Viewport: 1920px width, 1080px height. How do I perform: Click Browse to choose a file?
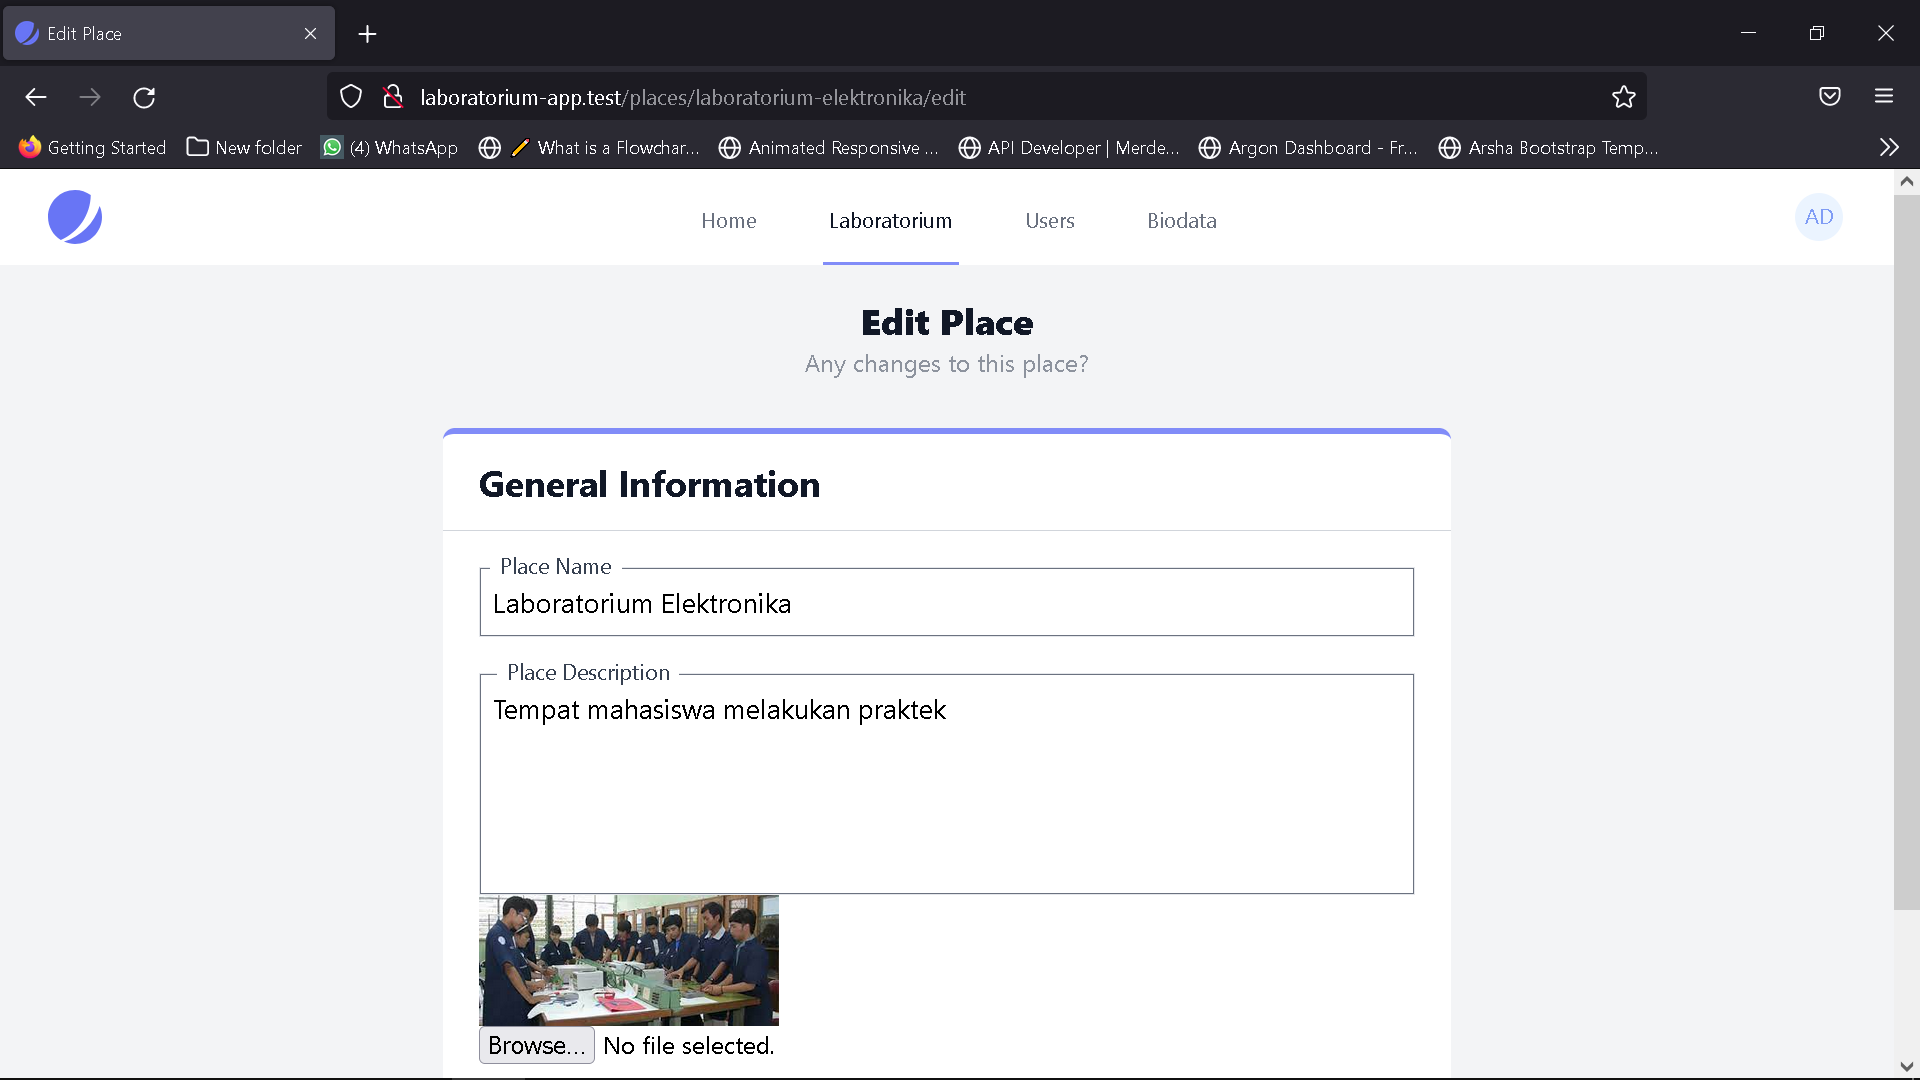(x=536, y=1045)
